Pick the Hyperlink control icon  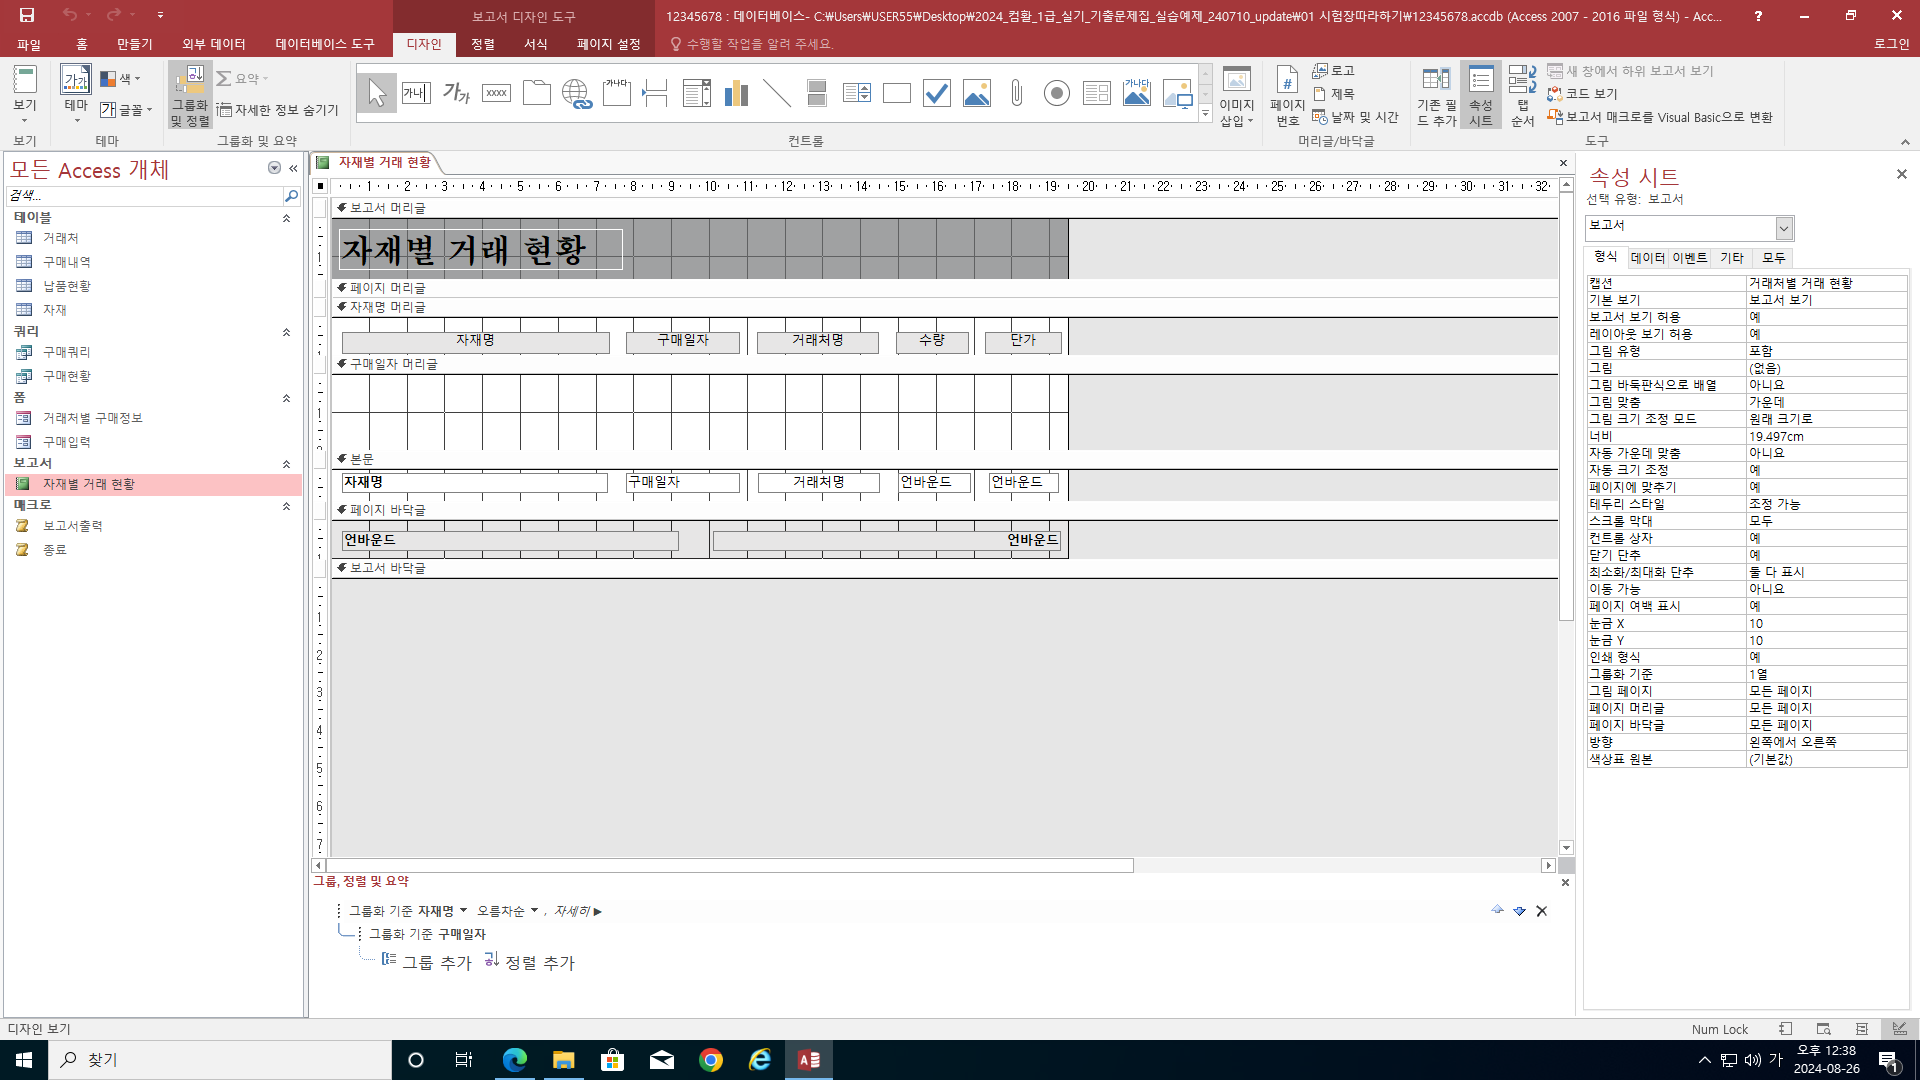576,93
